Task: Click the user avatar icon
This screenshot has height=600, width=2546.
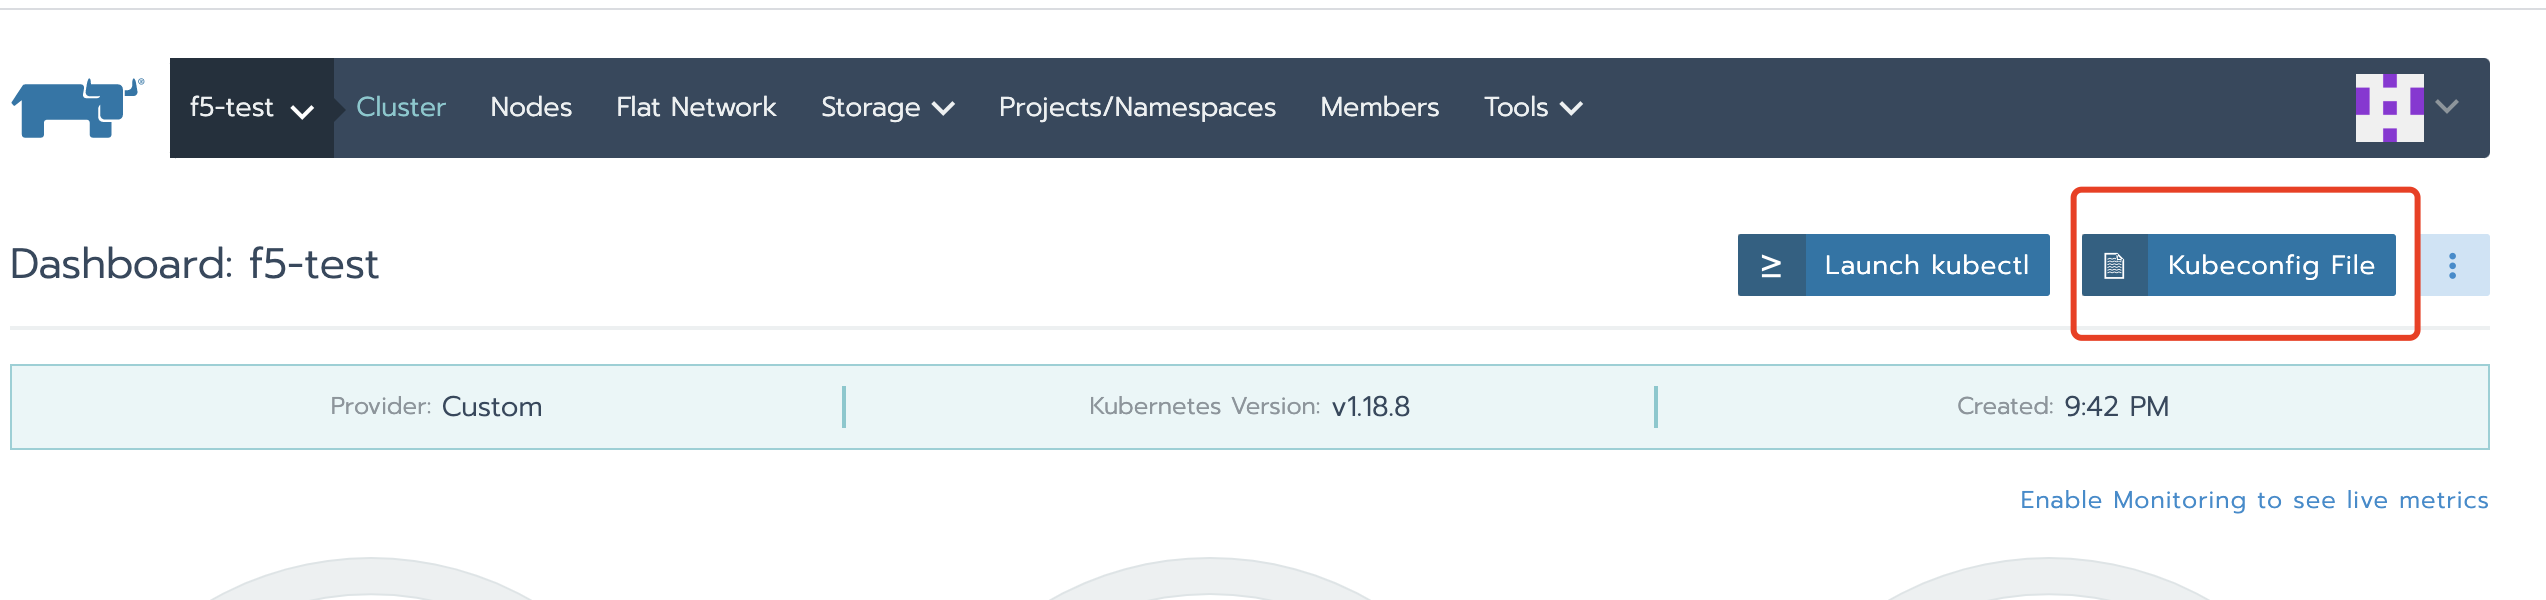Action: click(x=2389, y=108)
